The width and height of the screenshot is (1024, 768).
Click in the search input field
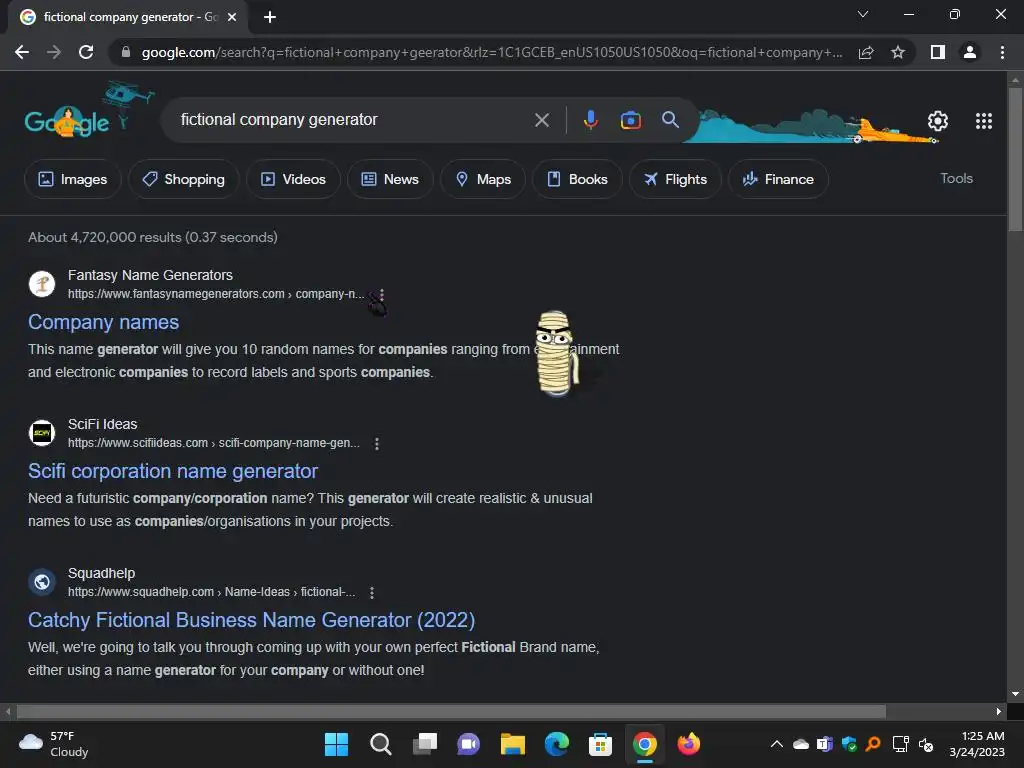[x=353, y=120]
